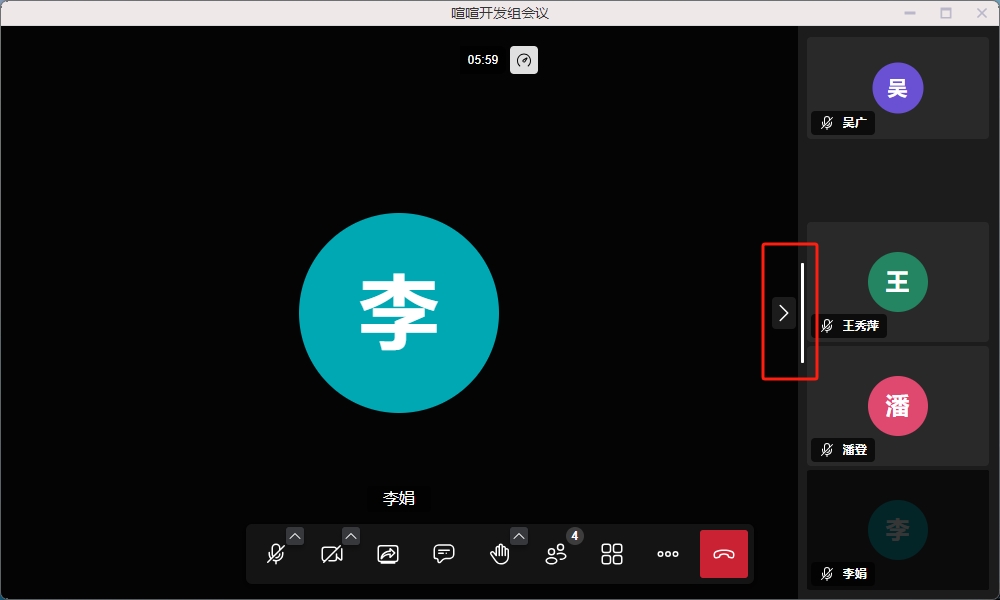
Task: Turn on the camera in the toolbar
Action: (x=332, y=554)
